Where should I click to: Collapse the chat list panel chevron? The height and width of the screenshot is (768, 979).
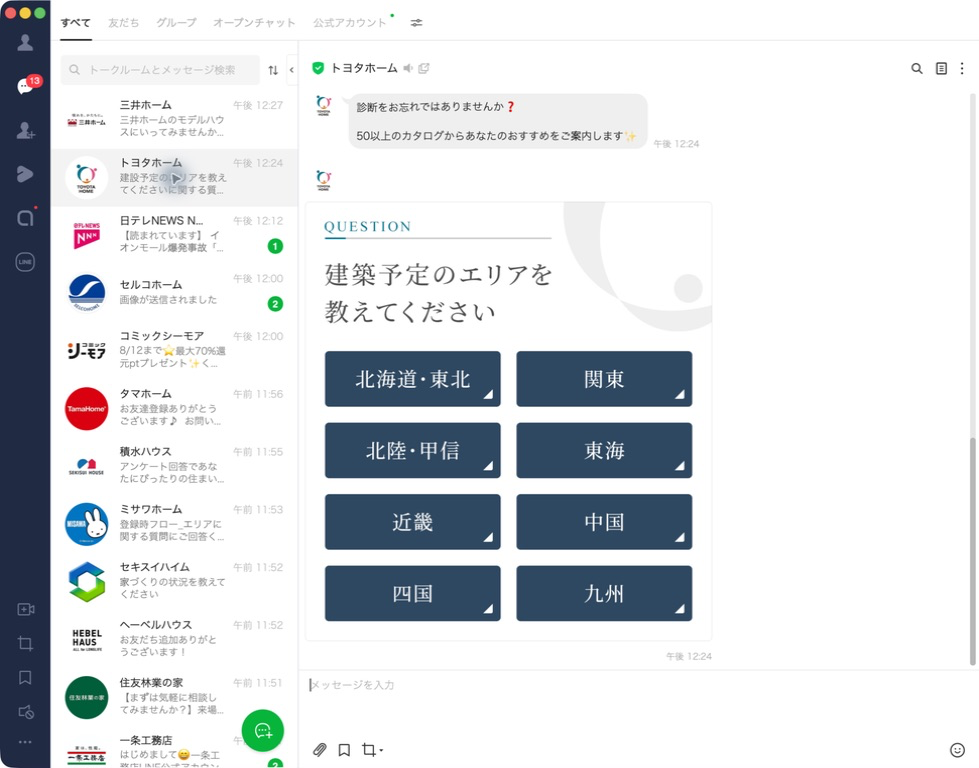coord(292,70)
